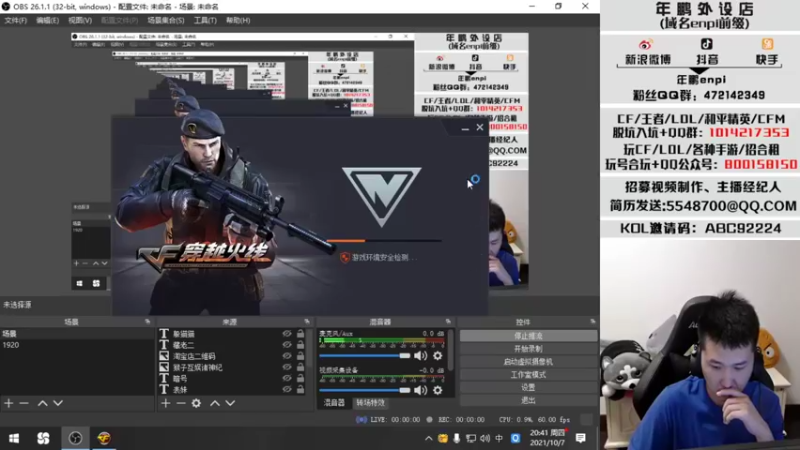
Task: Click 启动虚拟摄像机 button
Action: 528,361
